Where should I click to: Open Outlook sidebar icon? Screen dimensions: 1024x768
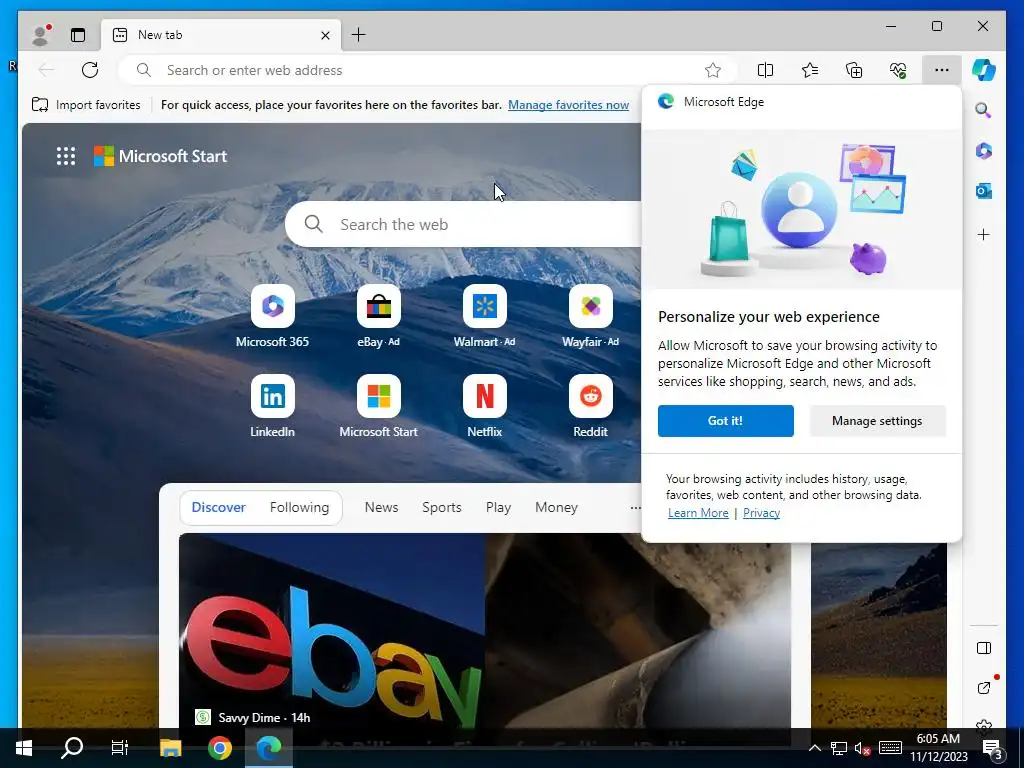984,191
